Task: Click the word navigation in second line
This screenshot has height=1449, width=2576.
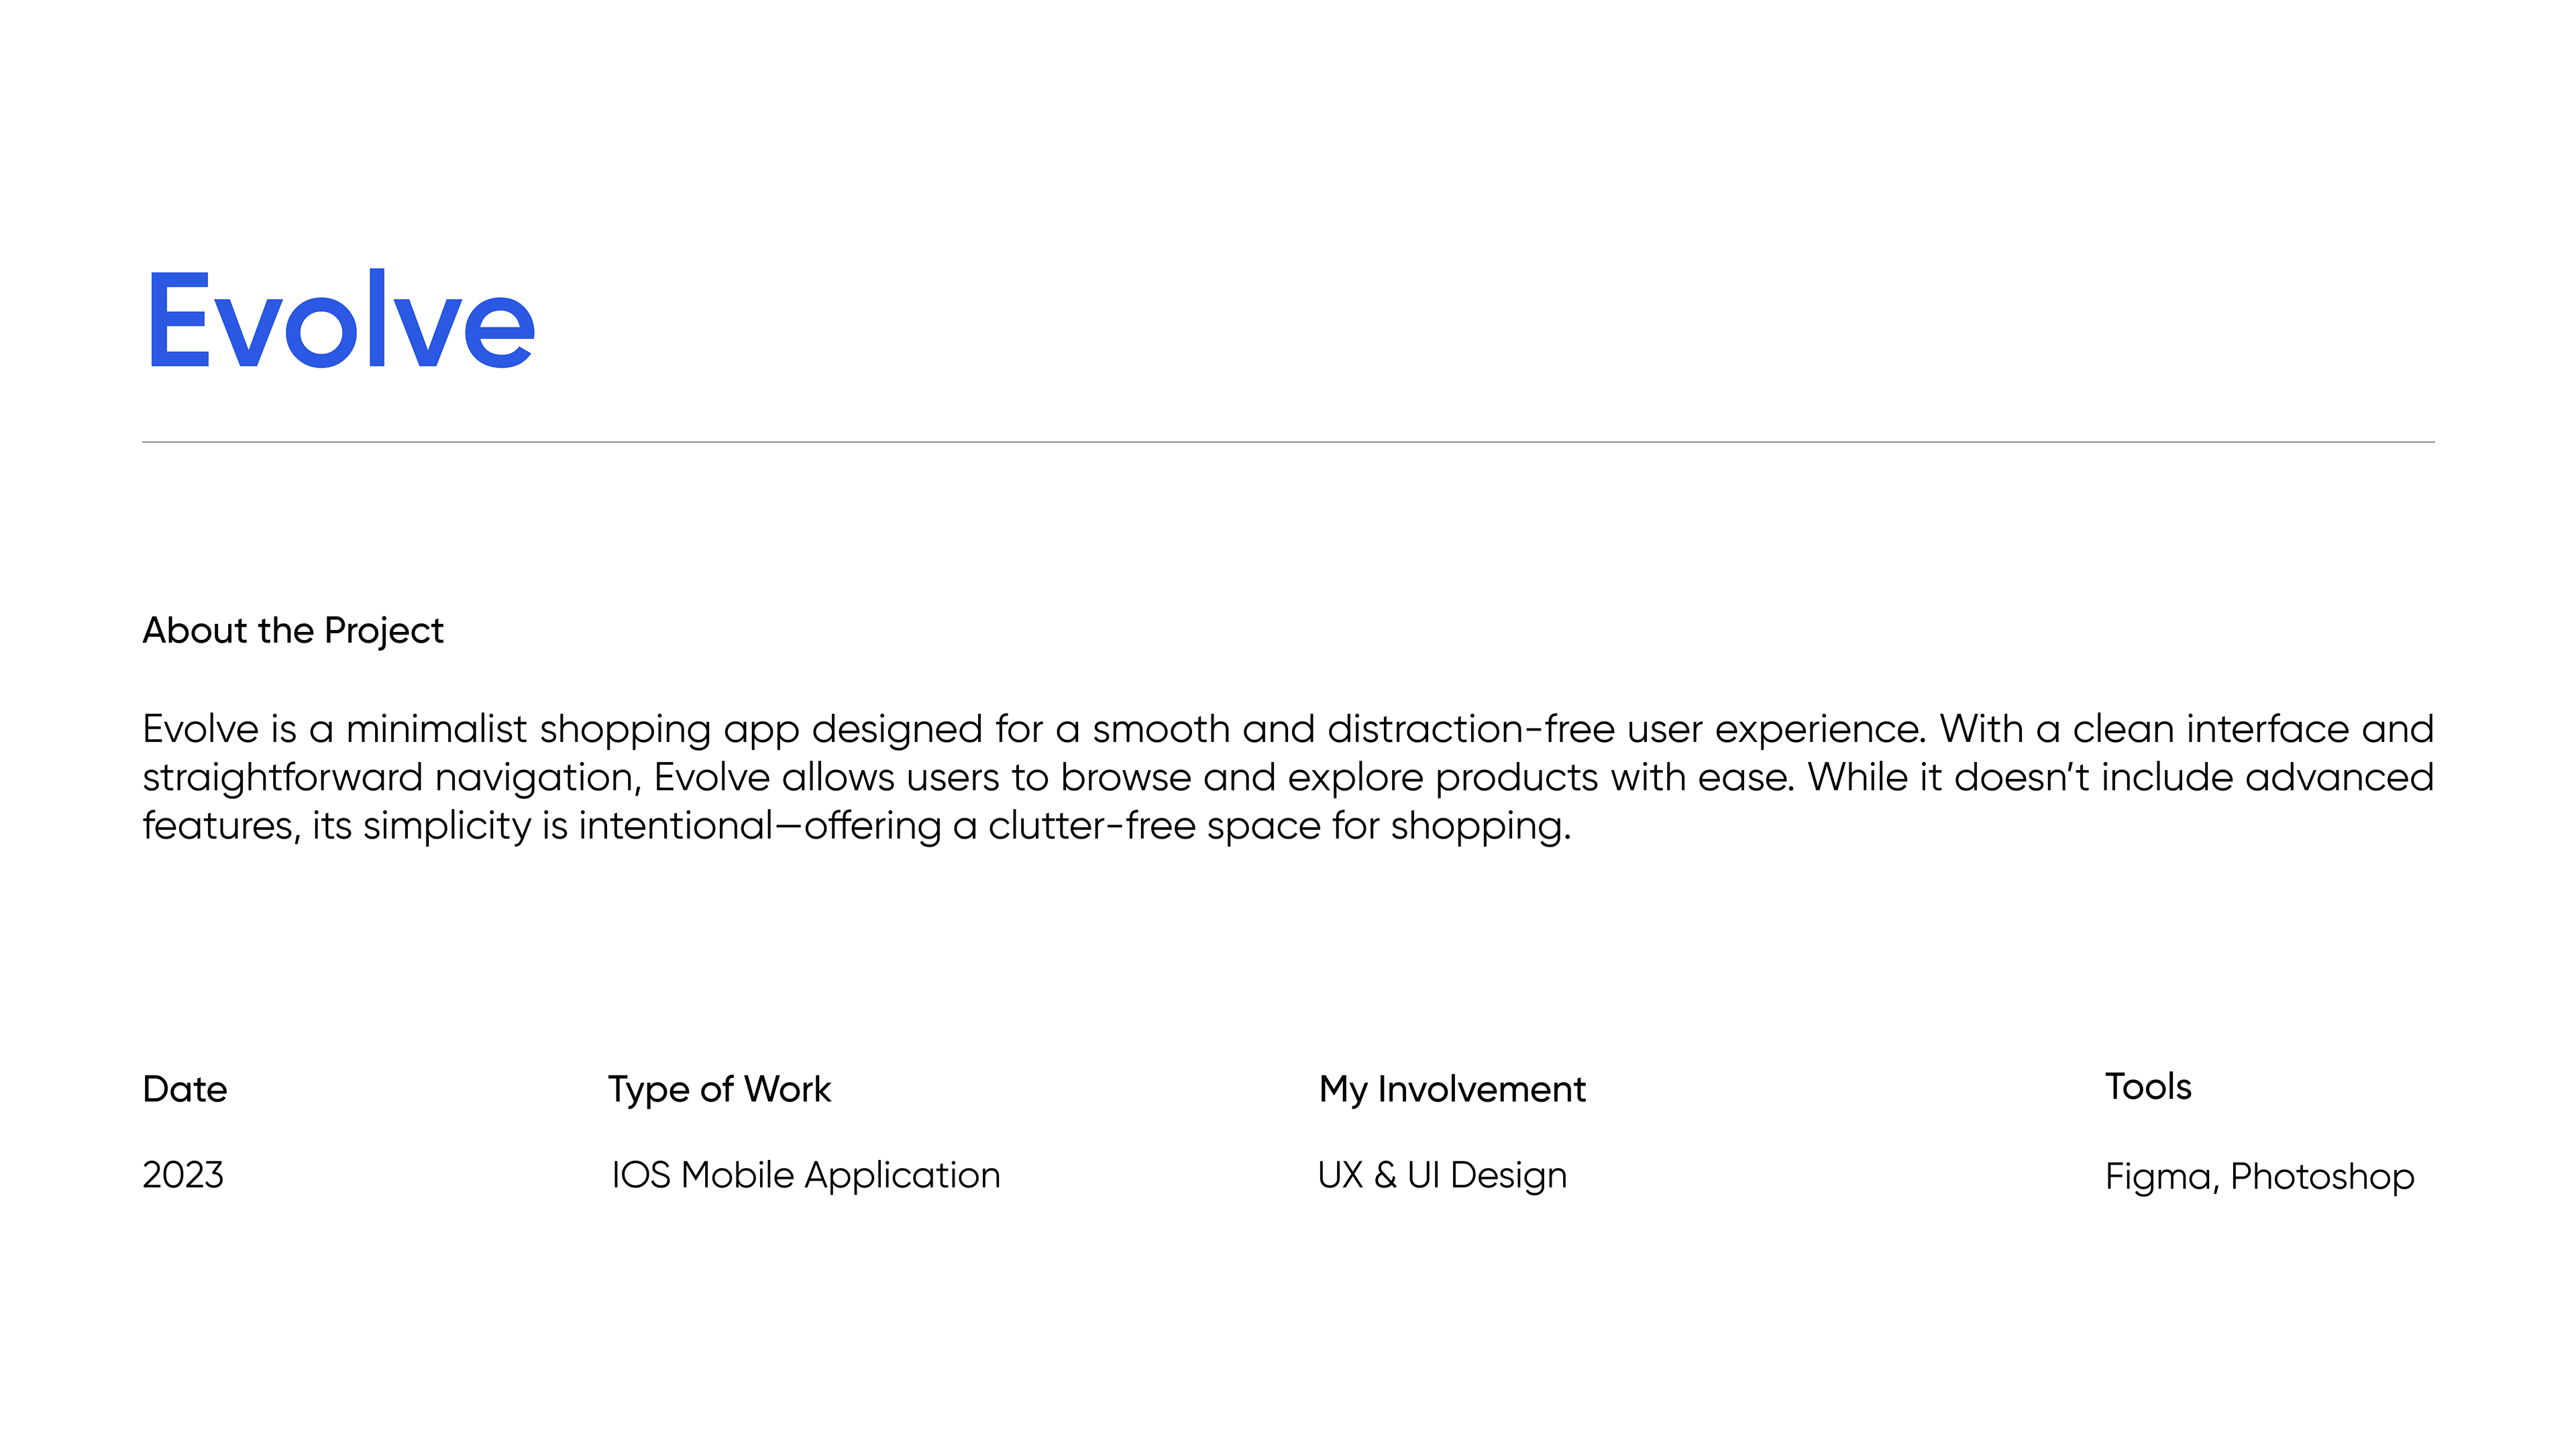Action: [536, 778]
